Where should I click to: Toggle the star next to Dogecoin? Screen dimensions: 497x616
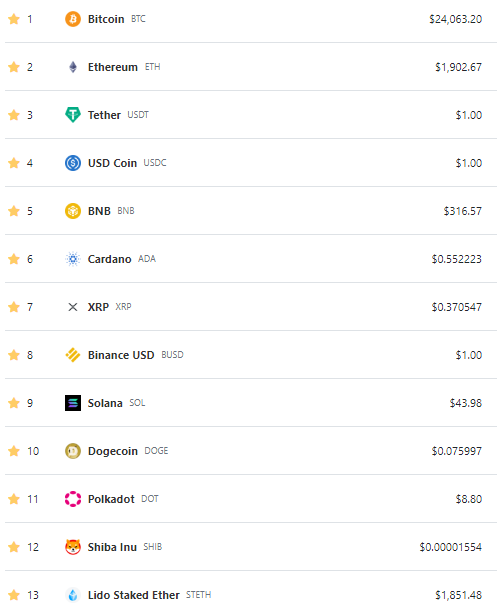coord(14,451)
